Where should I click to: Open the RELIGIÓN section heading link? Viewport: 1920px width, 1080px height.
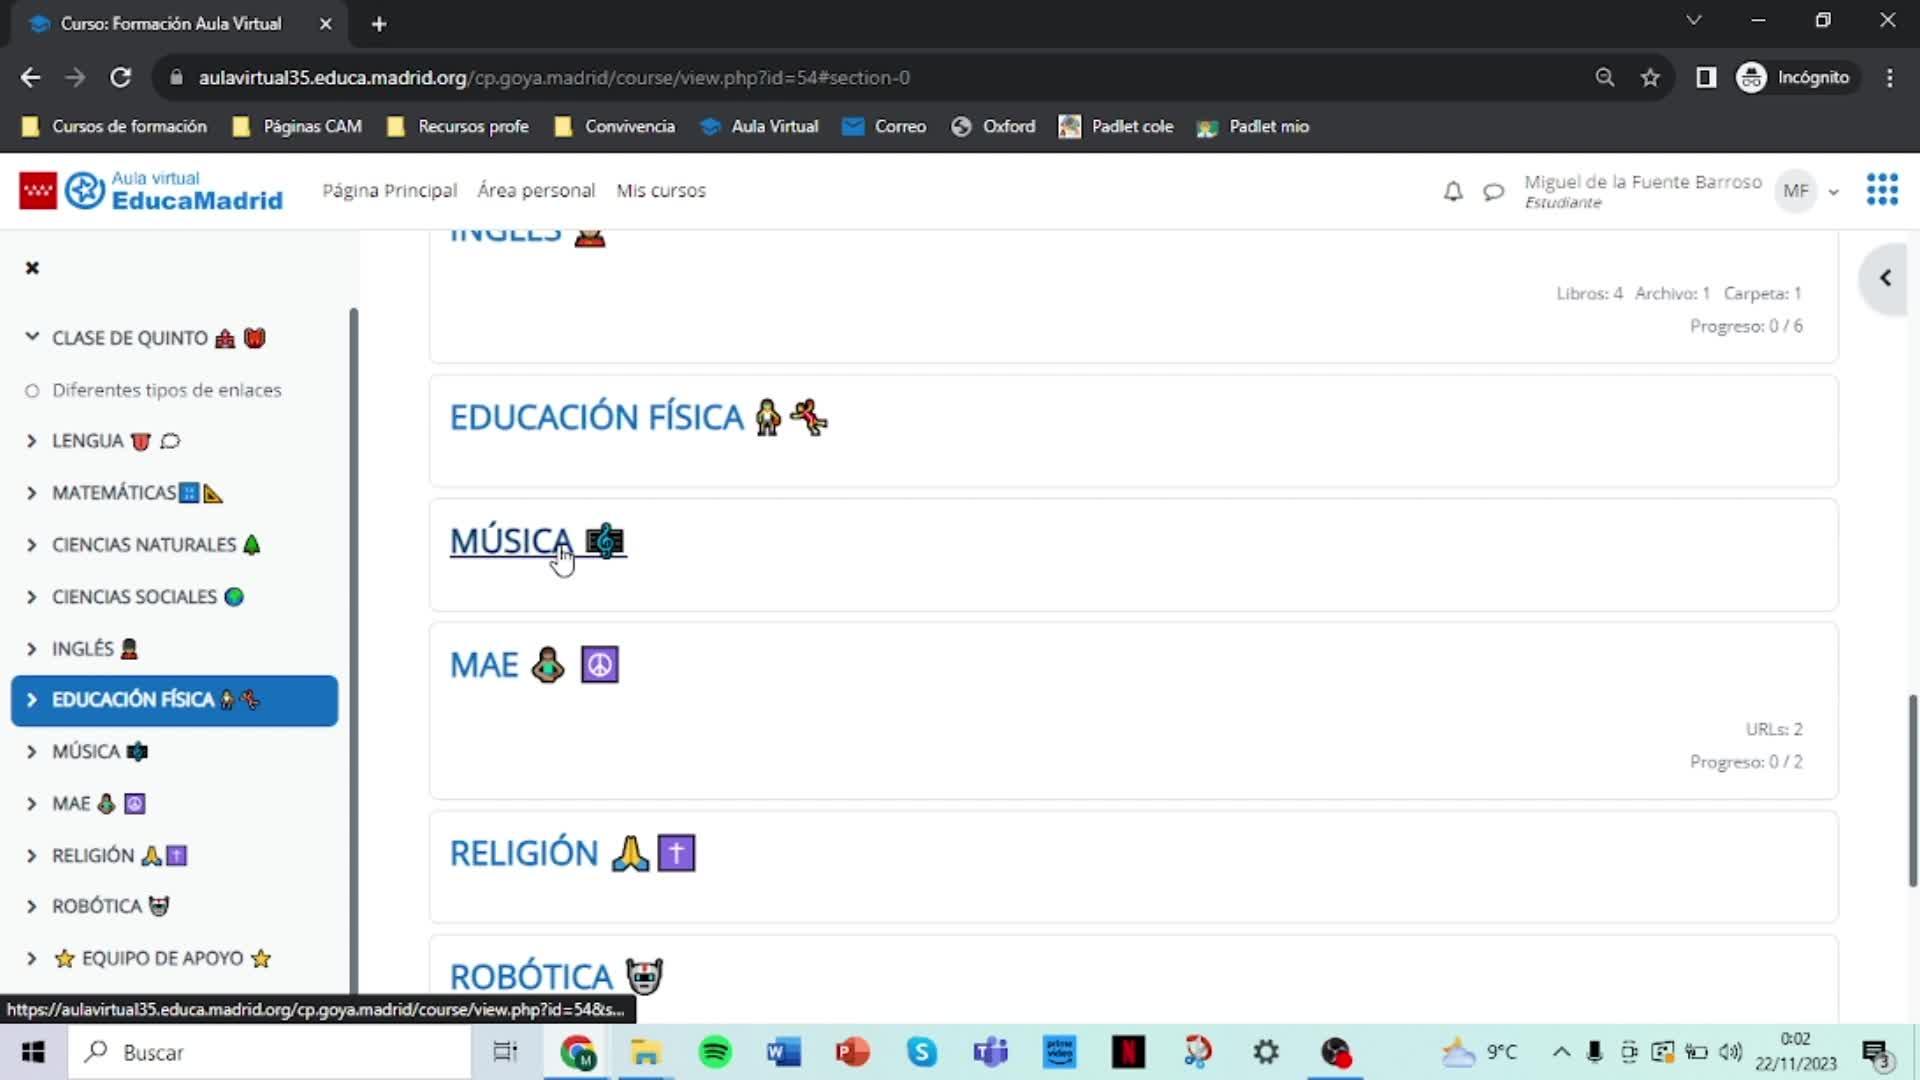tap(523, 853)
